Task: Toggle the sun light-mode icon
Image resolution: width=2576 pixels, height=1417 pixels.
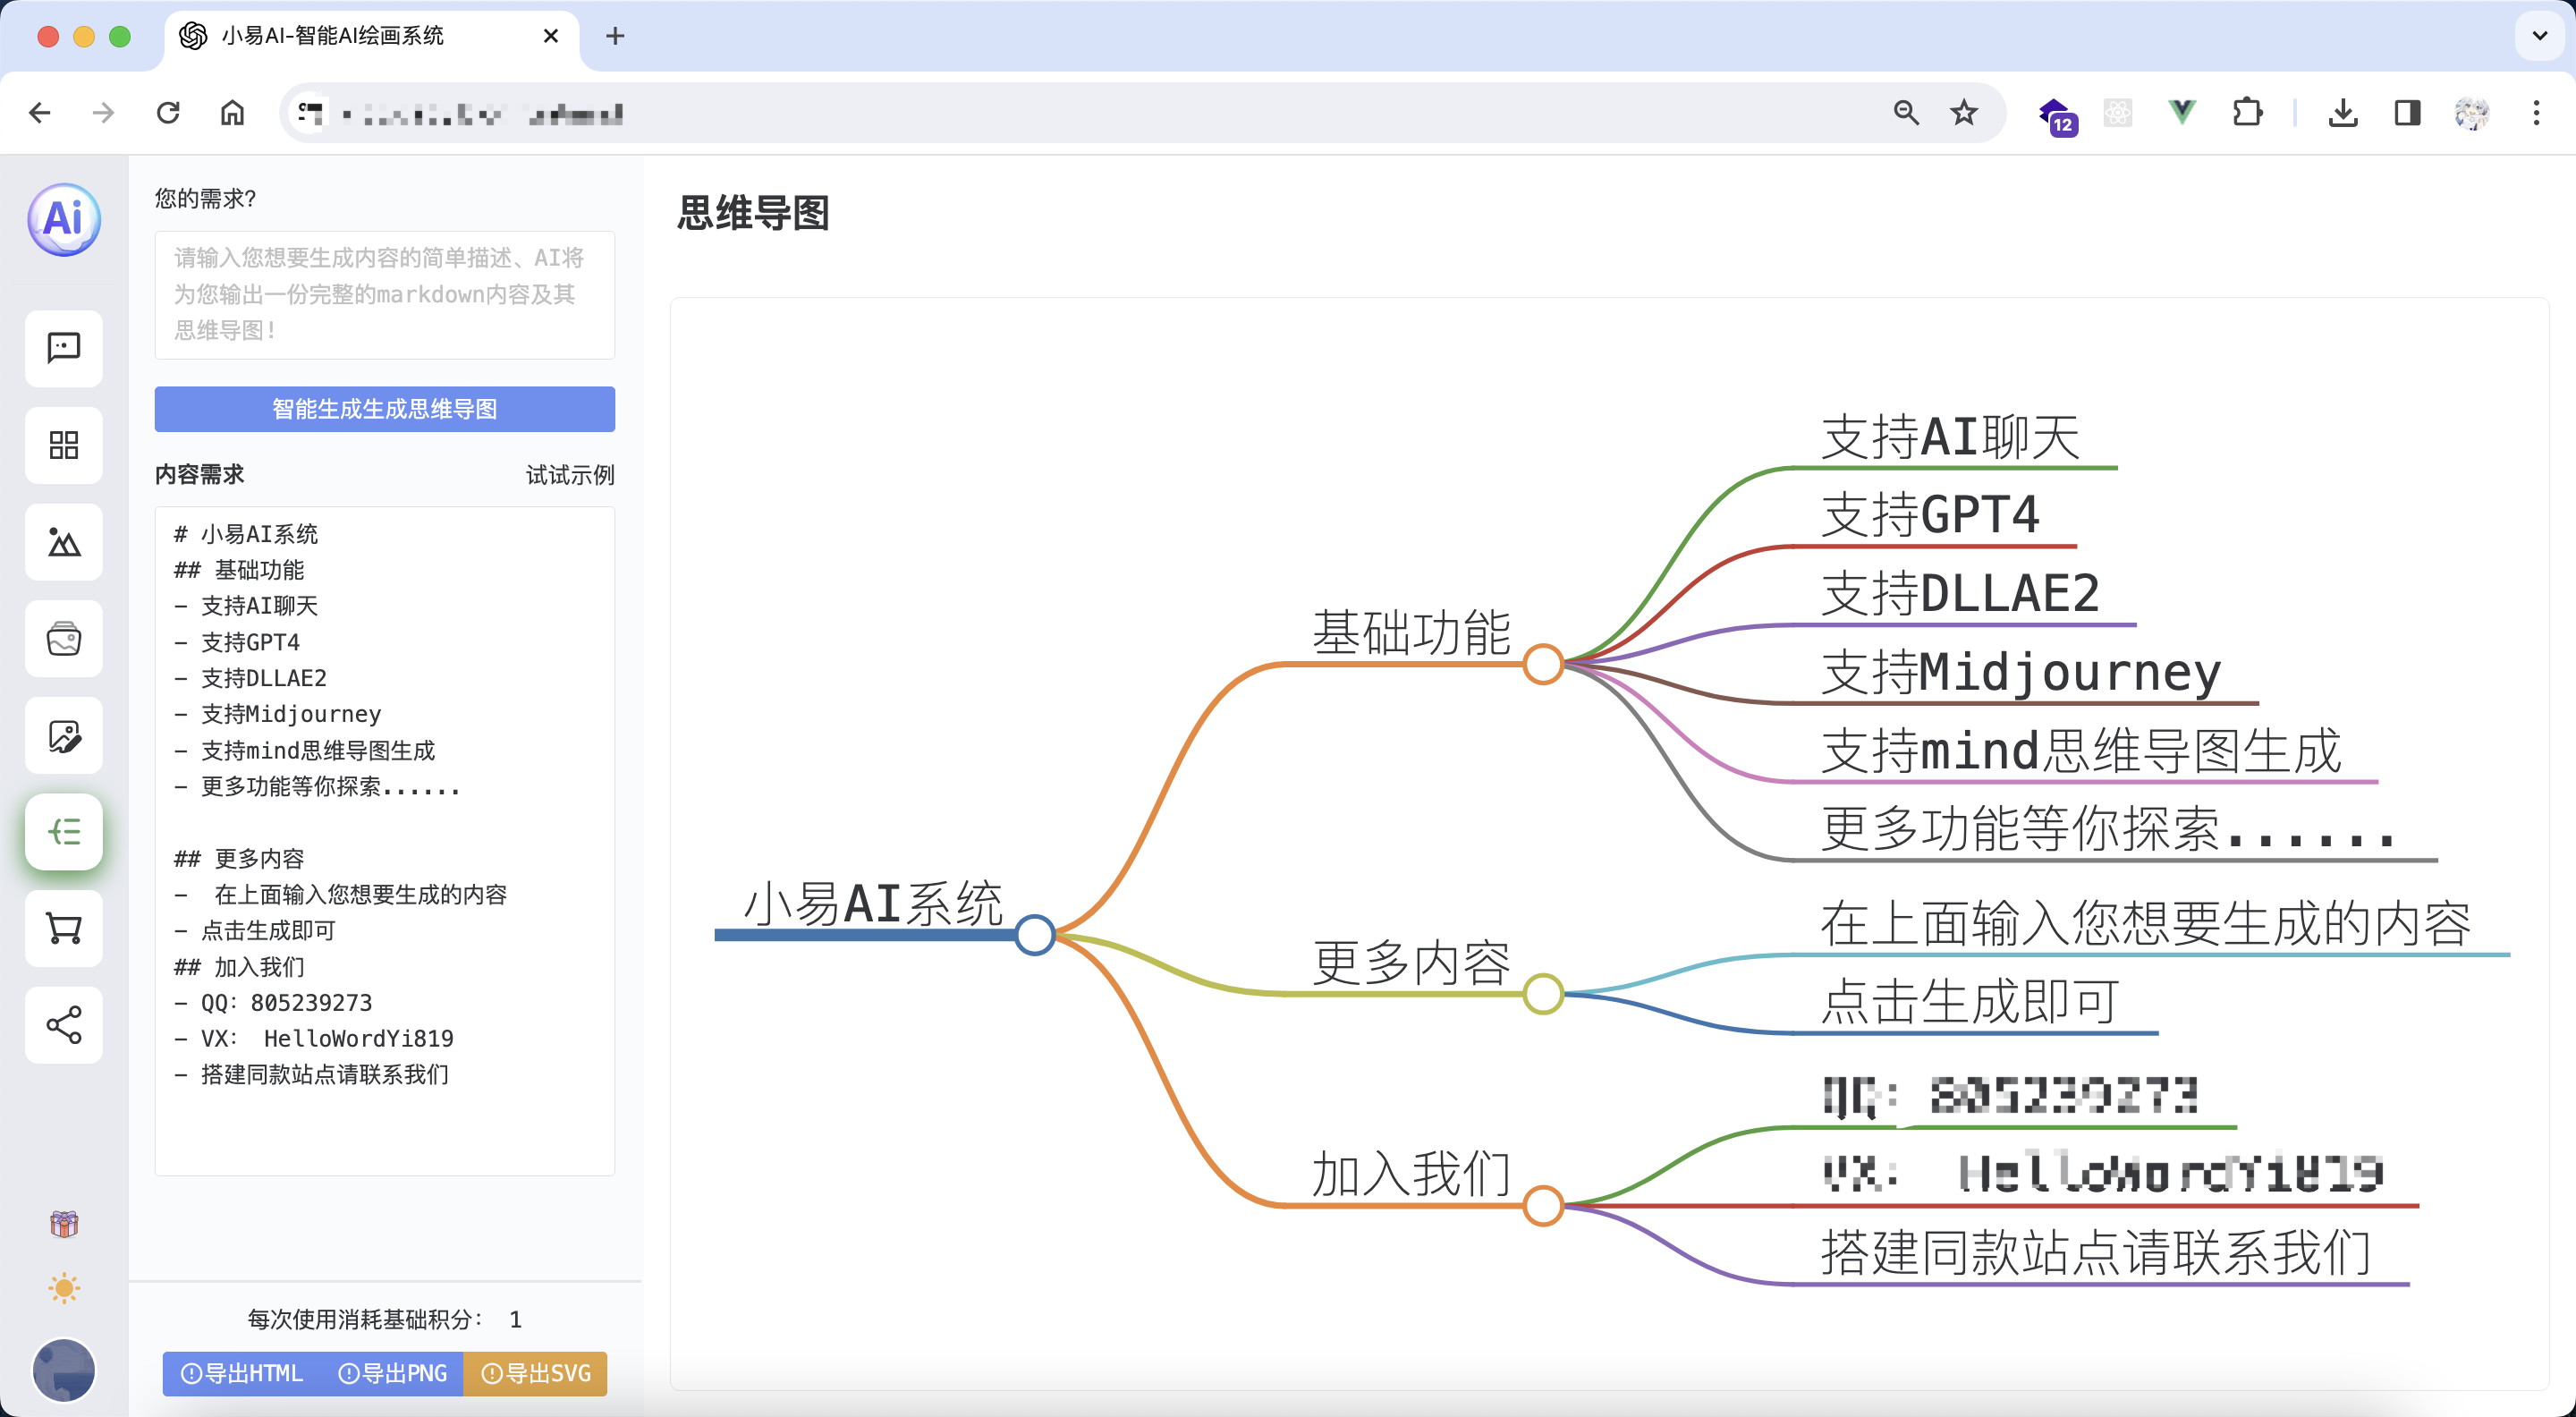Action: coord(64,1288)
